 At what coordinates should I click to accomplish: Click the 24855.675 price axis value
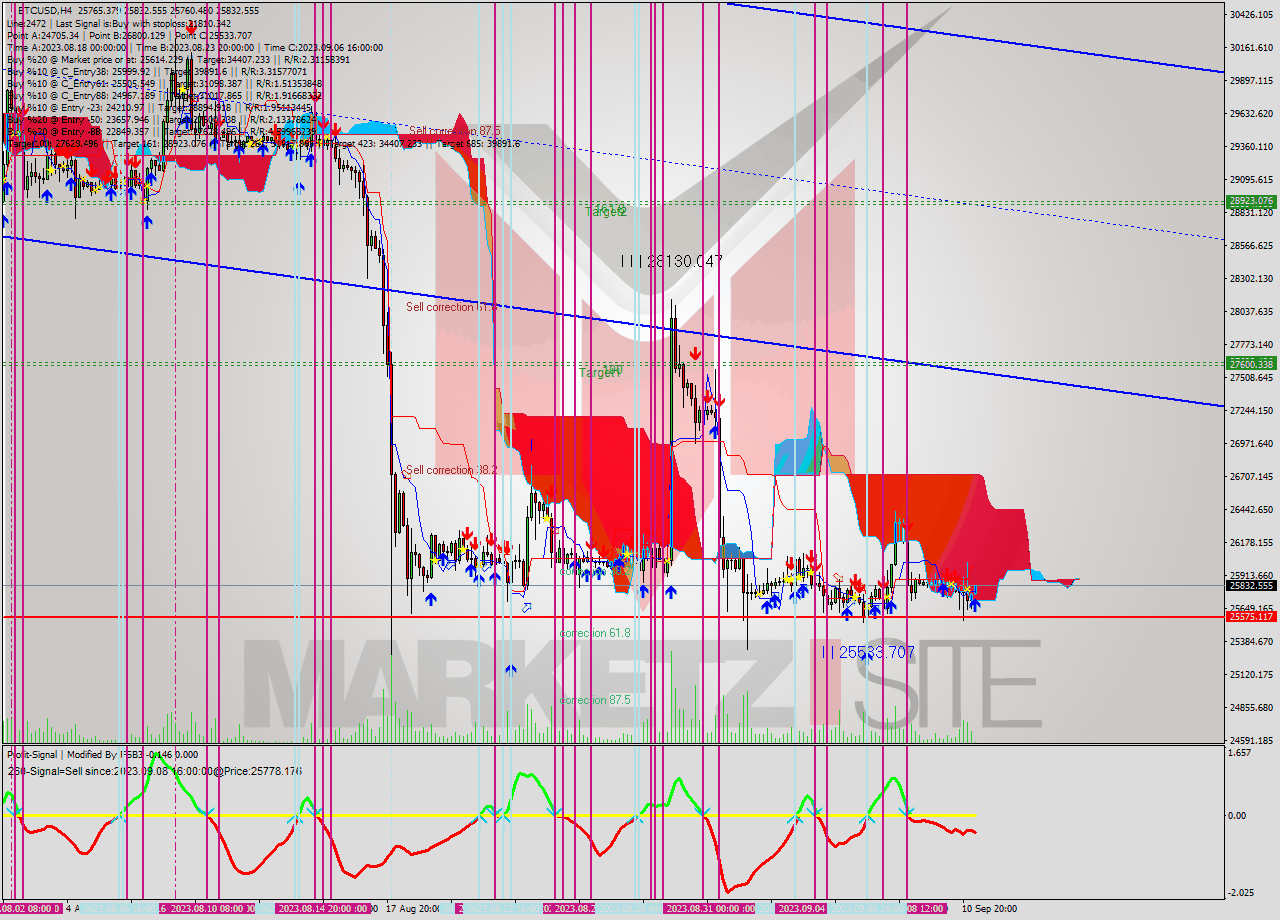pos(1251,707)
